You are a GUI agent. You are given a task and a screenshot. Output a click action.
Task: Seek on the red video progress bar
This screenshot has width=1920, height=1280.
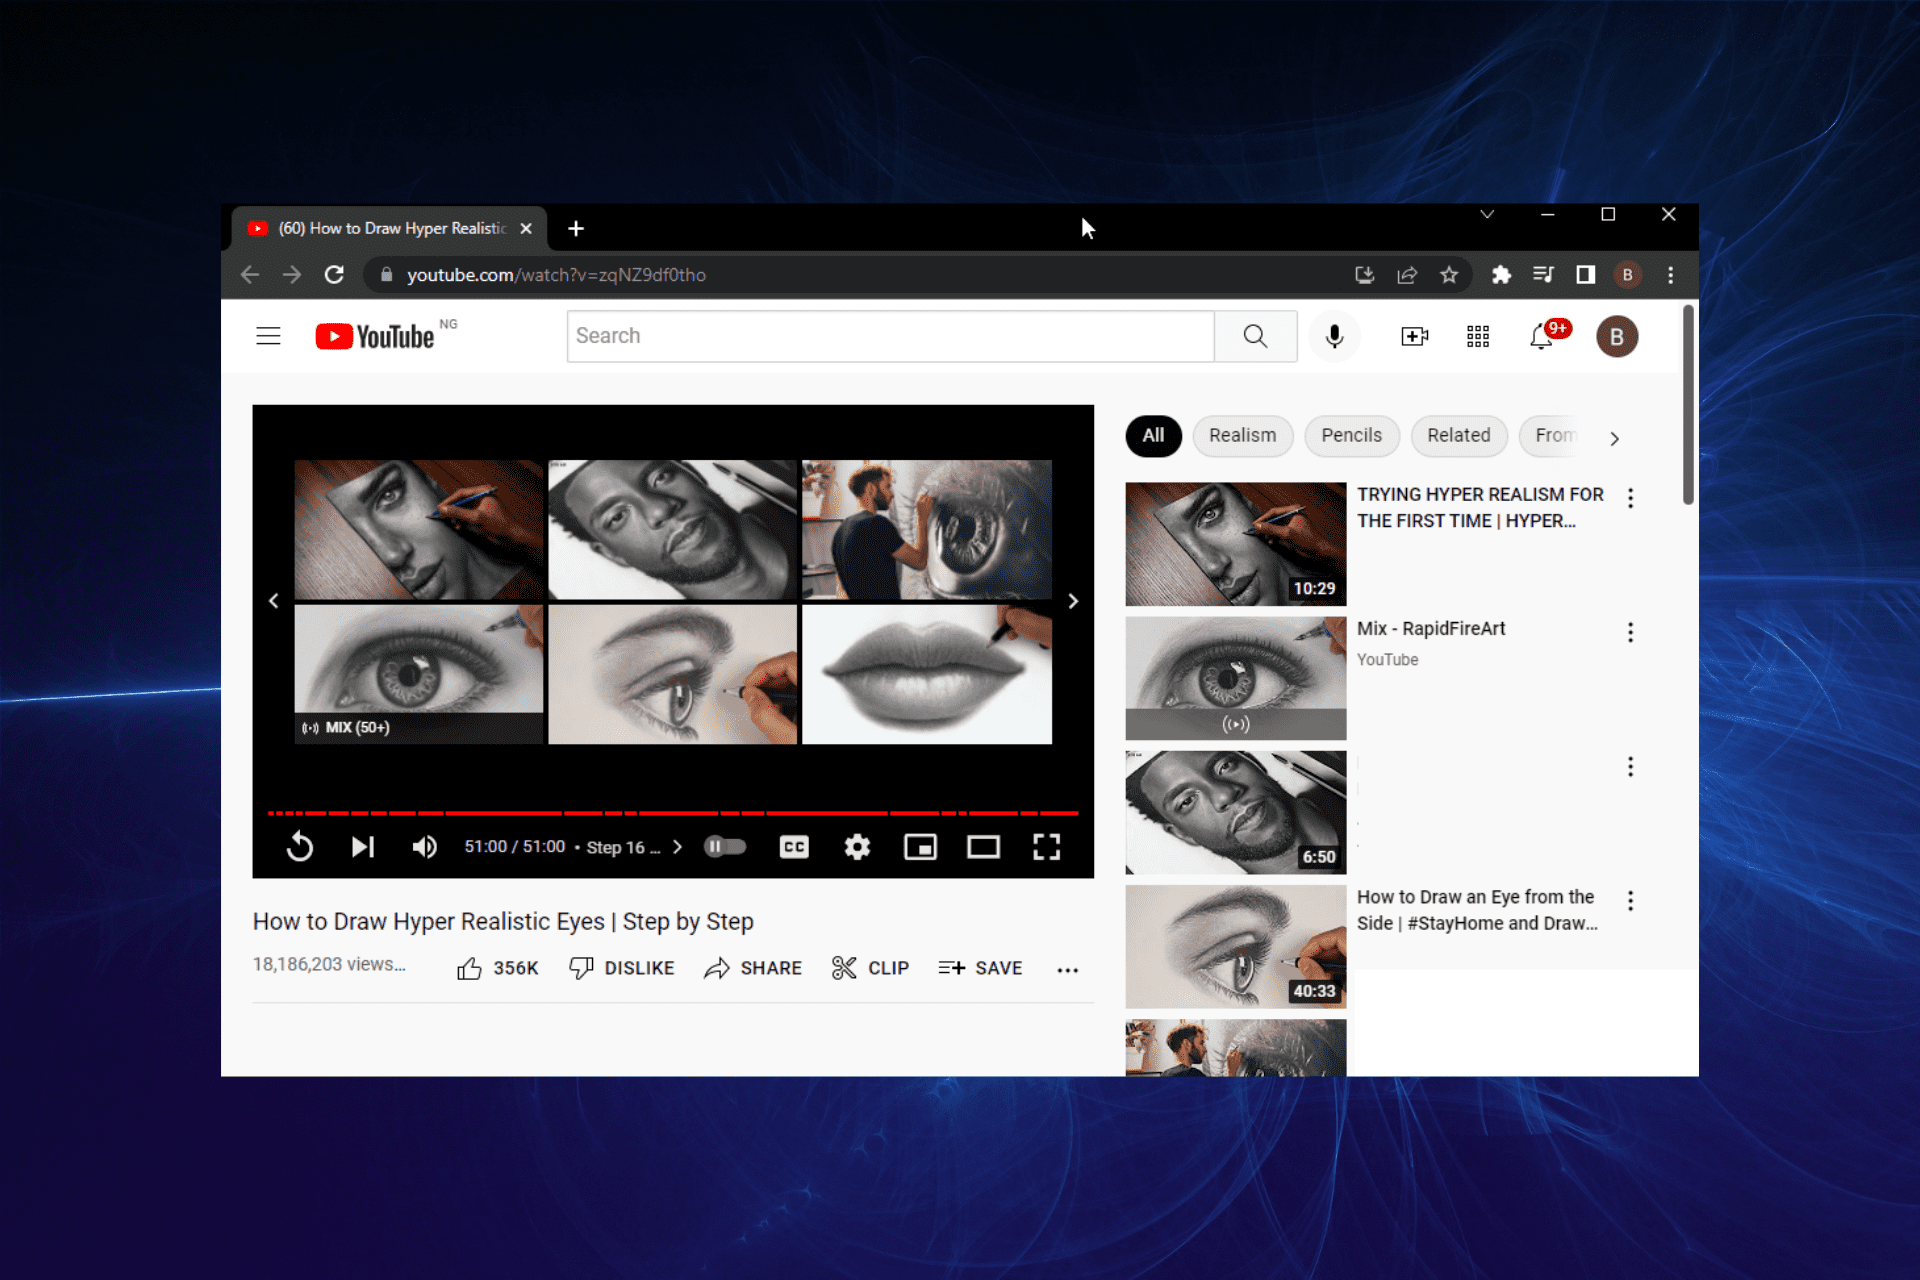[673, 813]
